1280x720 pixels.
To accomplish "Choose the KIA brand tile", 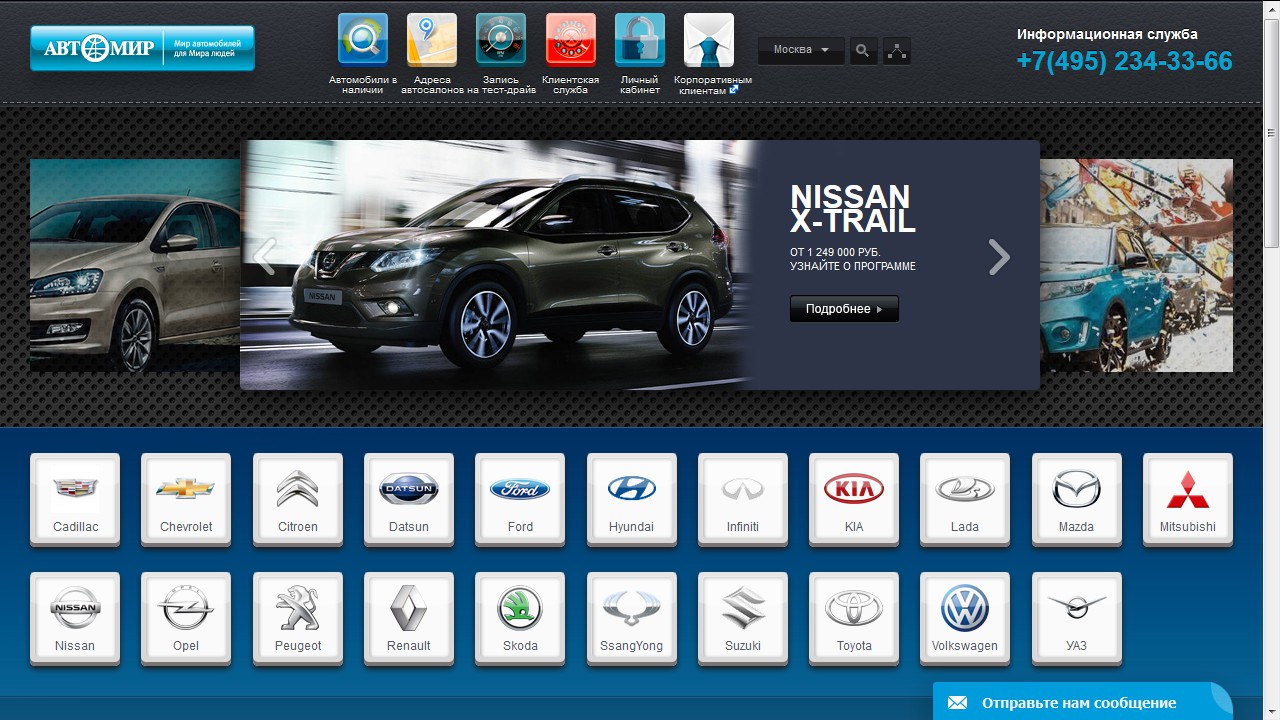I will 854,500.
